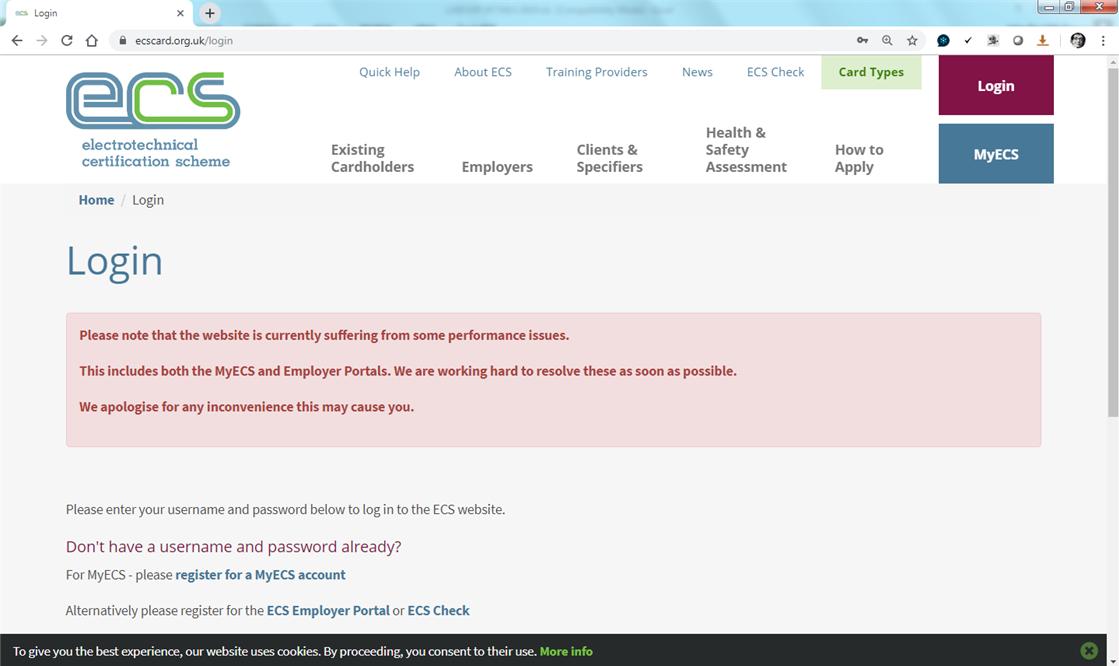
Task: Click the blue MyECS button
Action: coord(996,153)
